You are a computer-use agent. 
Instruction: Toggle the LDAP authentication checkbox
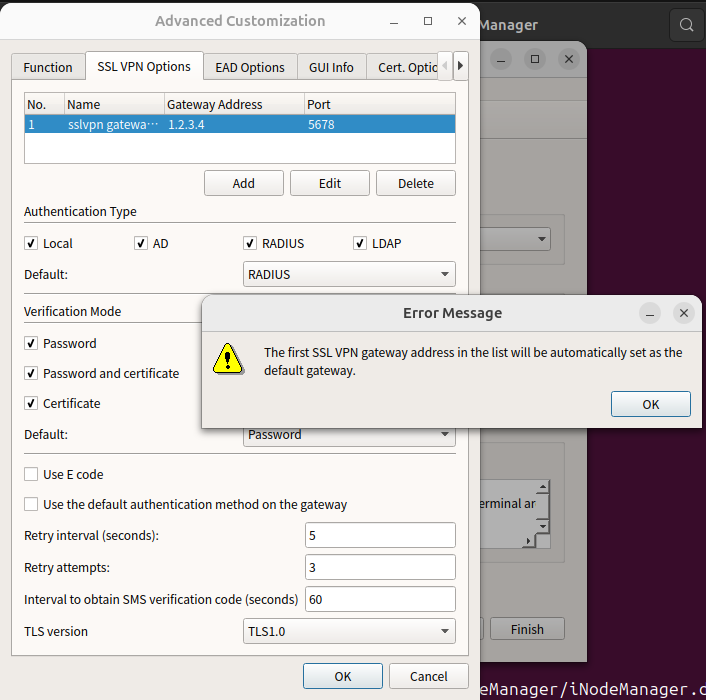point(361,243)
